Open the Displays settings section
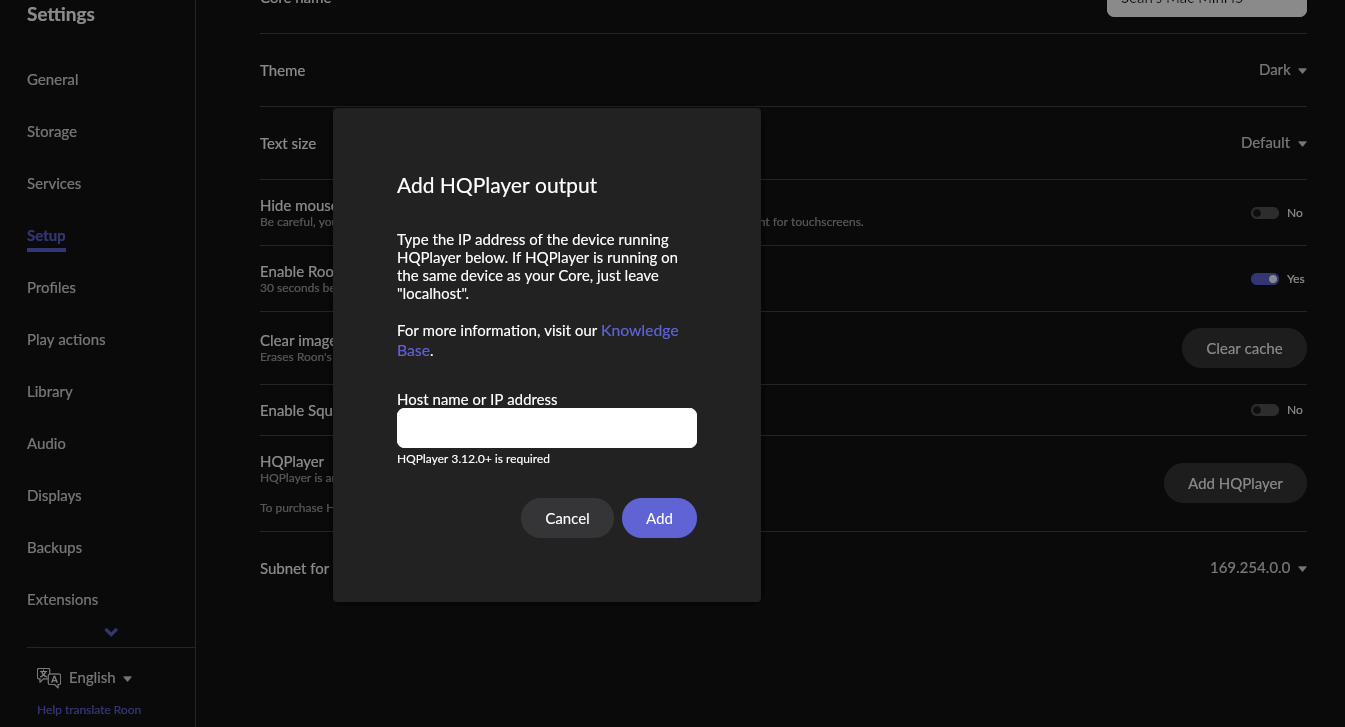The height and width of the screenshot is (727, 1345). click(x=54, y=496)
